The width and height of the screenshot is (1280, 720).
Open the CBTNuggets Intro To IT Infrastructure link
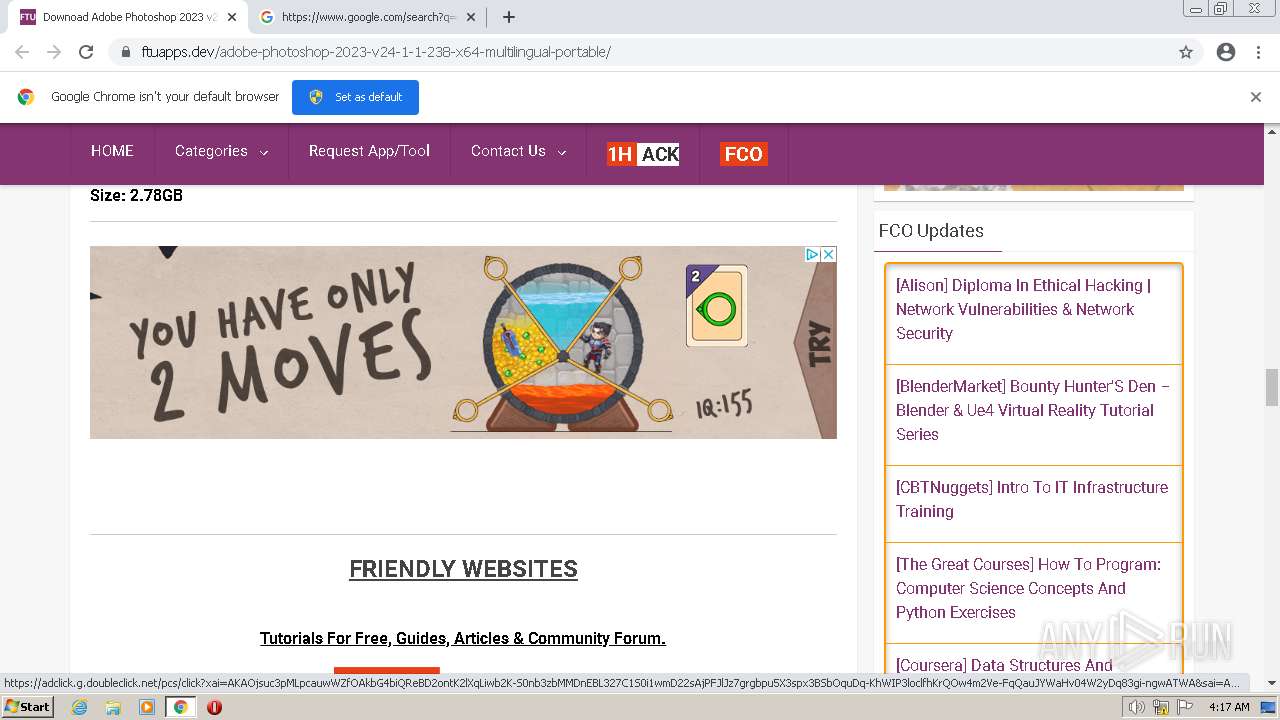(1032, 499)
